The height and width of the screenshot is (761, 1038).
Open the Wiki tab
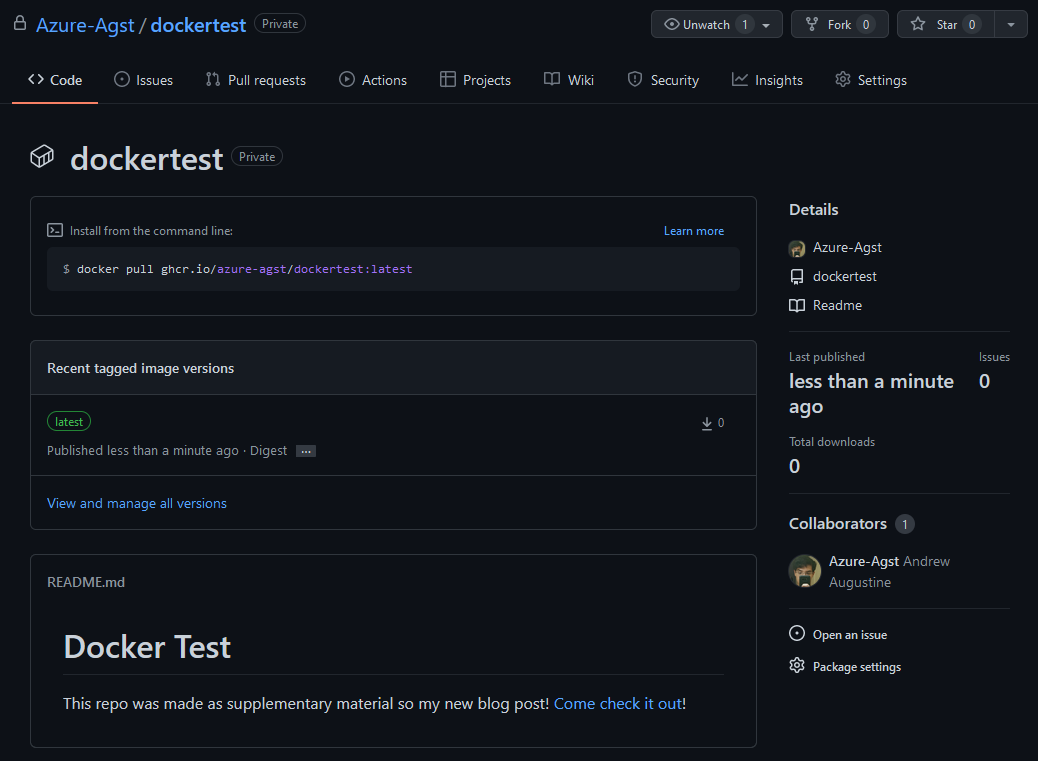[569, 80]
